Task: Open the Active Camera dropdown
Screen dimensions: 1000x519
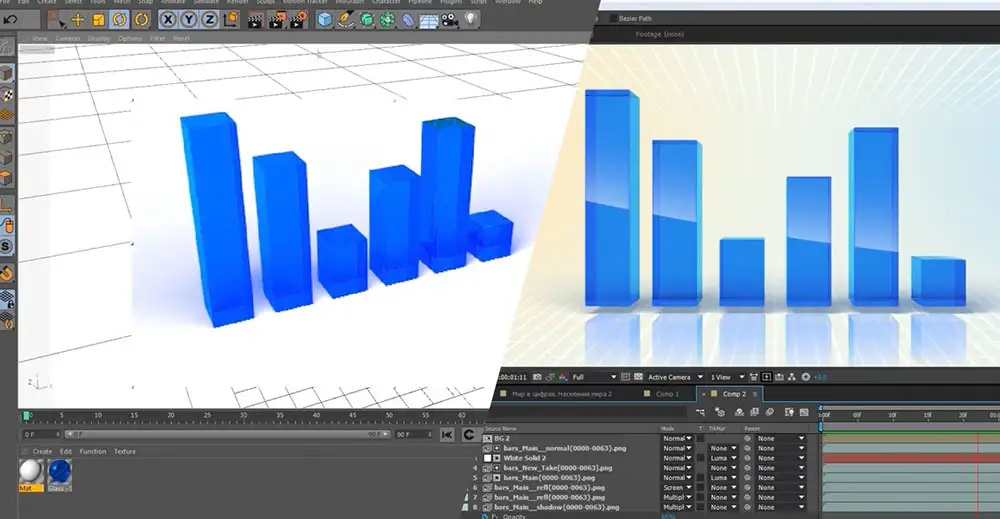Action: [x=675, y=377]
